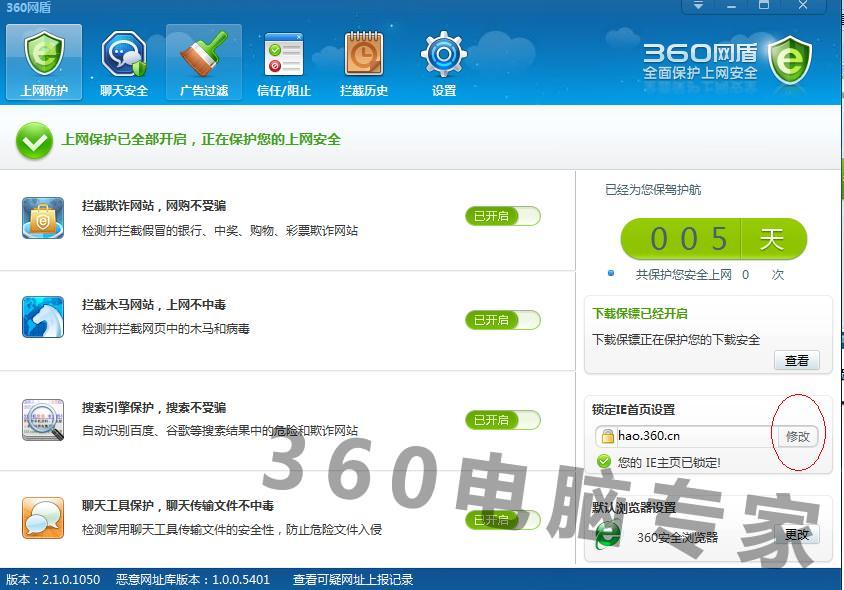The height and width of the screenshot is (590, 844).
Task: Click the chess knight trojan icon
Action: 43,317
